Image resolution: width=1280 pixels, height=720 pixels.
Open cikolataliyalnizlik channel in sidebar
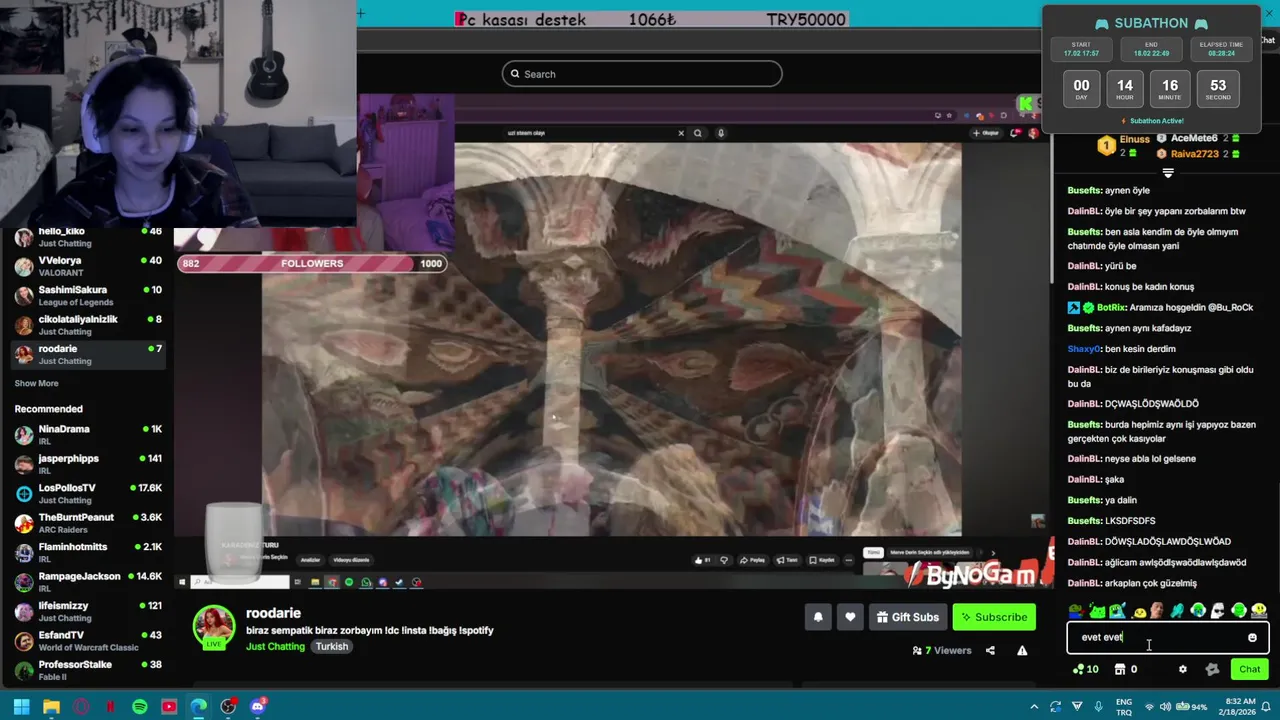(88, 325)
